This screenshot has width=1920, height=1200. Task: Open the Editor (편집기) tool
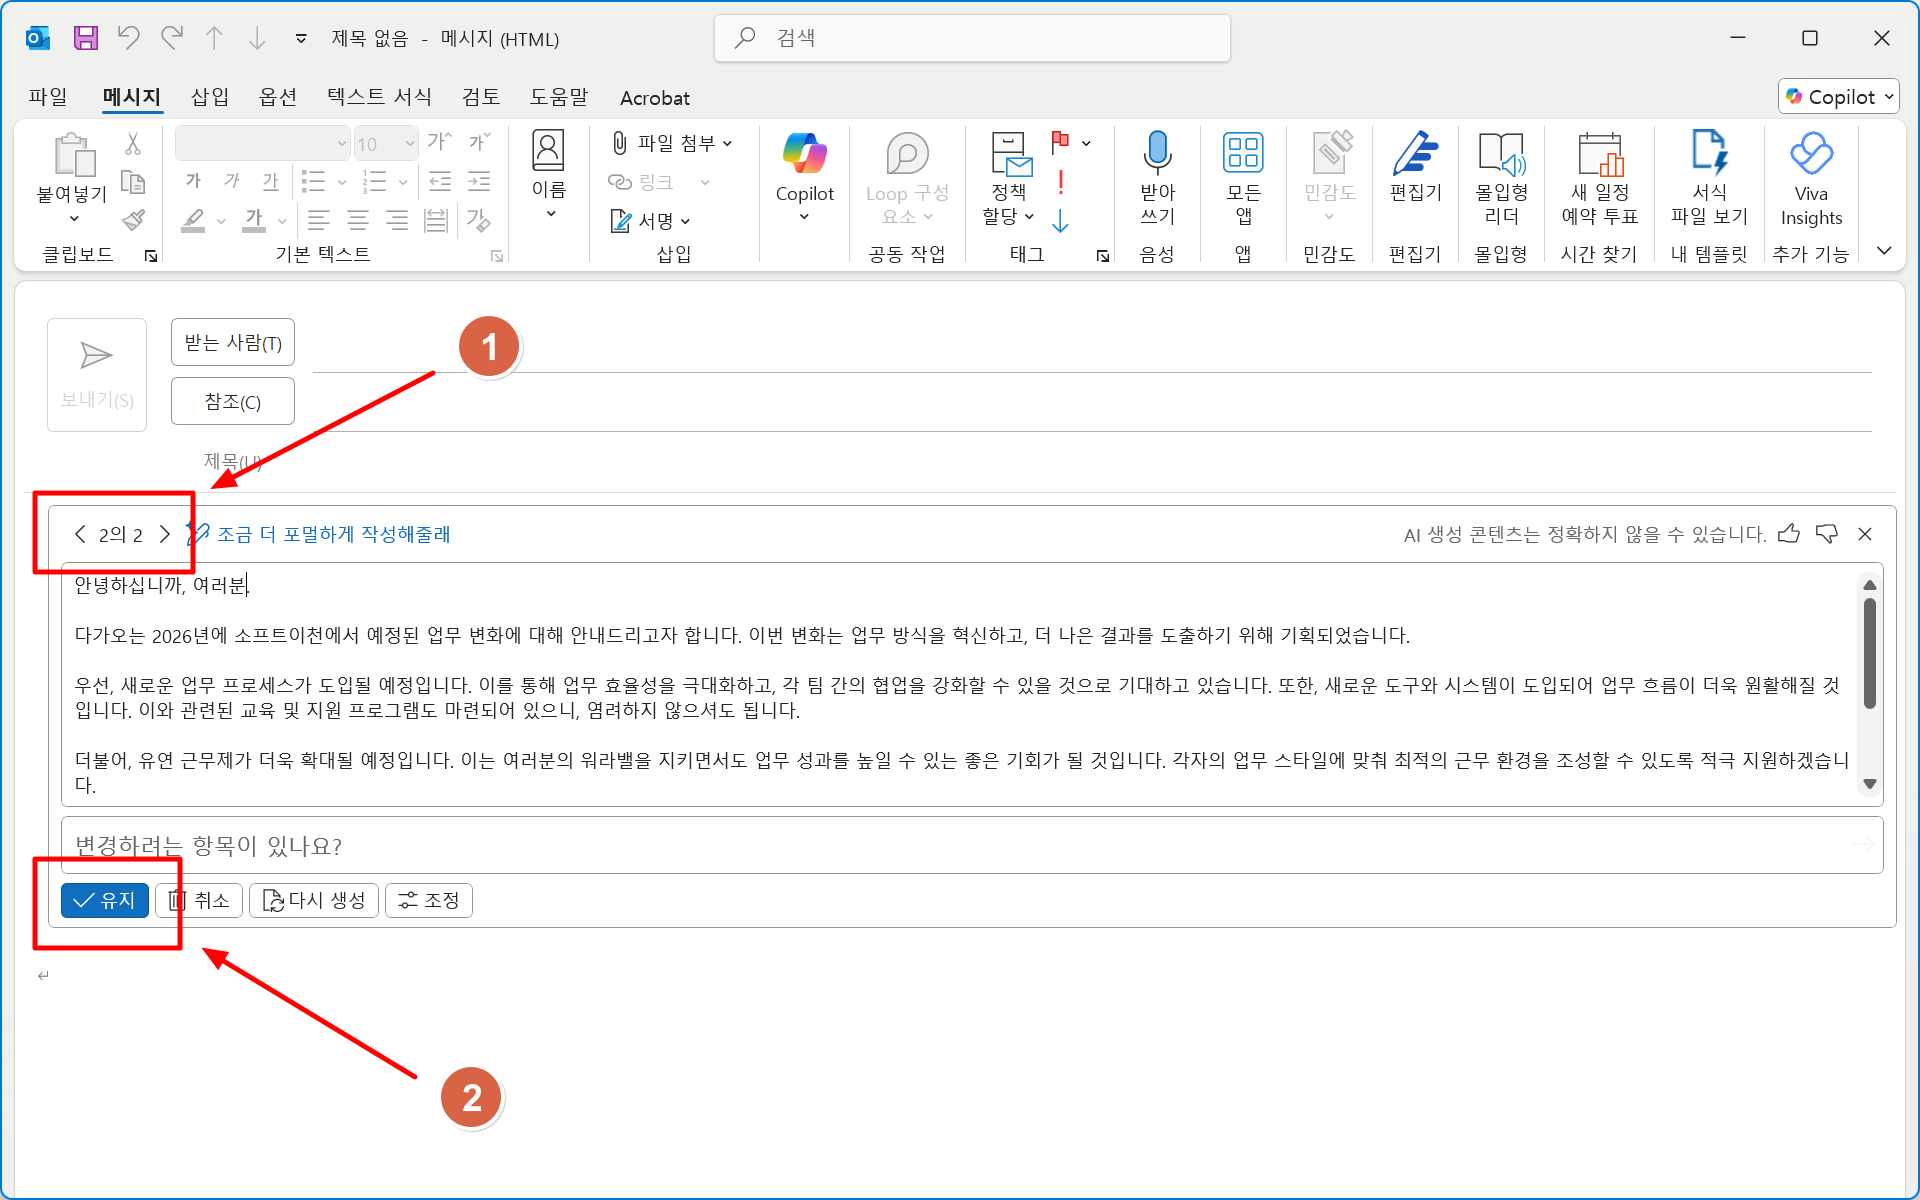point(1414,155)
